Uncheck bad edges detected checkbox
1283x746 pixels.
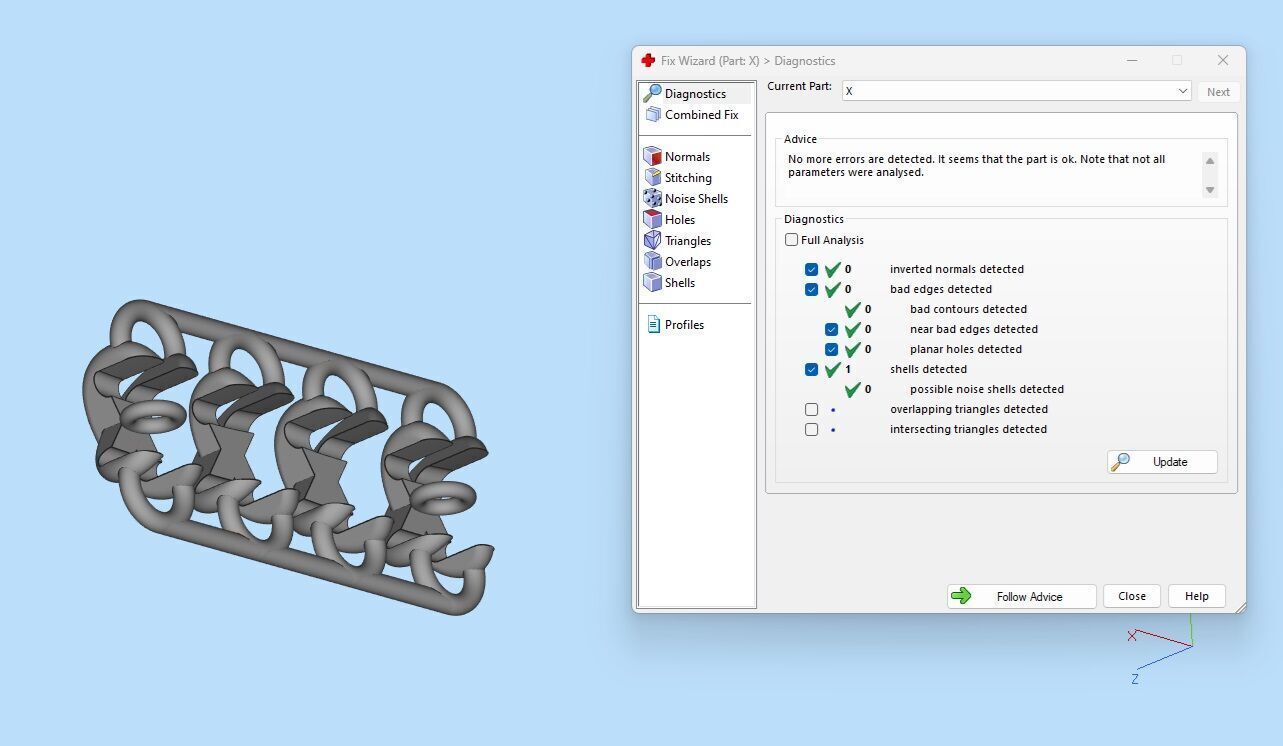811,289
